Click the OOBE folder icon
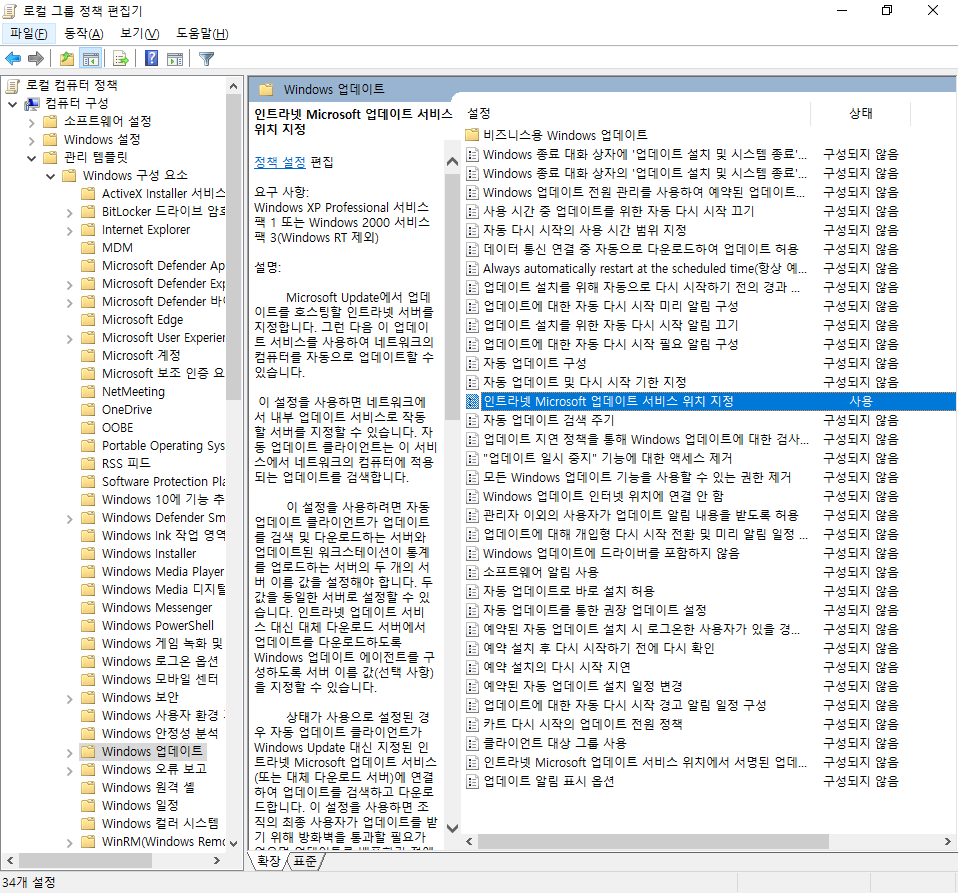Image resolution: width=958 pixels, height=893 pixels. 89,428
